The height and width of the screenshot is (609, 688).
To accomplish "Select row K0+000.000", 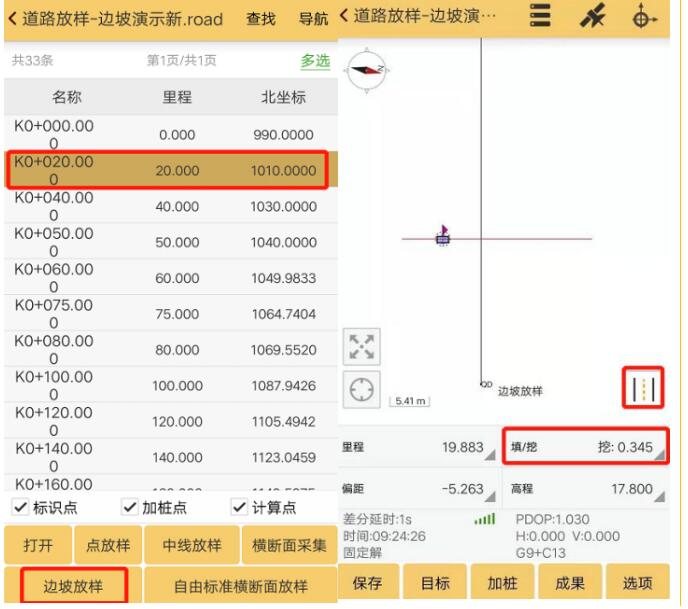I will (171, 134).
